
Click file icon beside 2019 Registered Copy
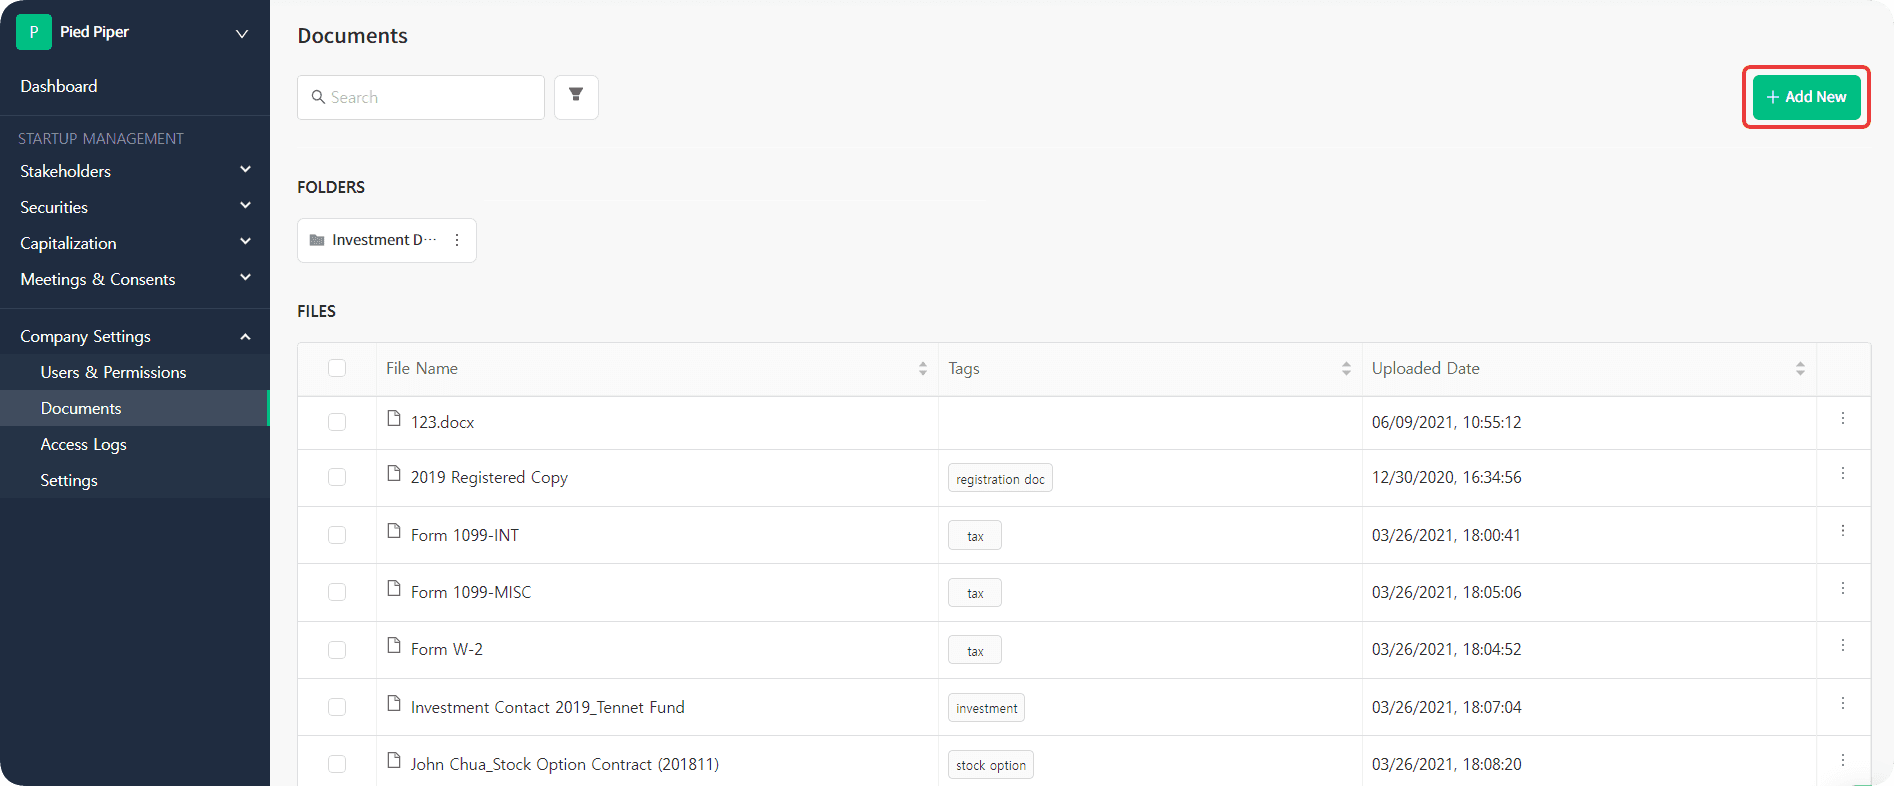pyautogui.click(x=394, y=474)
